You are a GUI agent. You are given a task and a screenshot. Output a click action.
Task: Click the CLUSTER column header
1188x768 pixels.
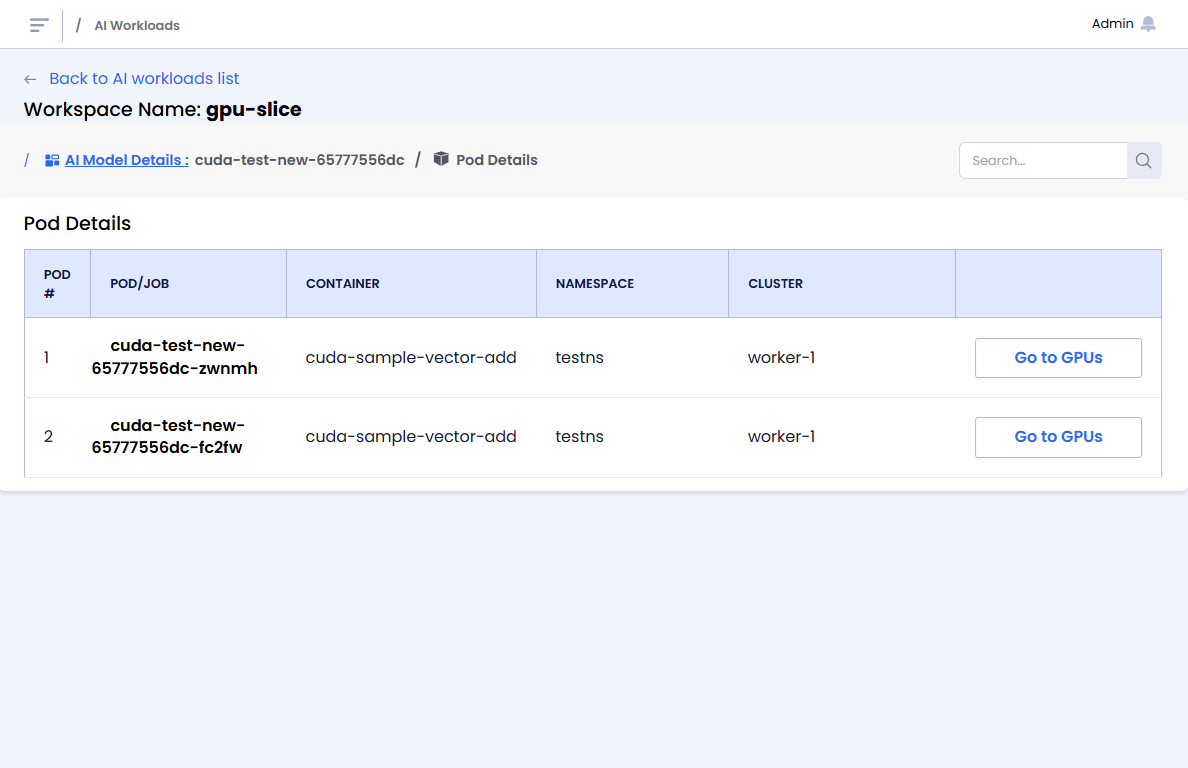coord(775,284)
